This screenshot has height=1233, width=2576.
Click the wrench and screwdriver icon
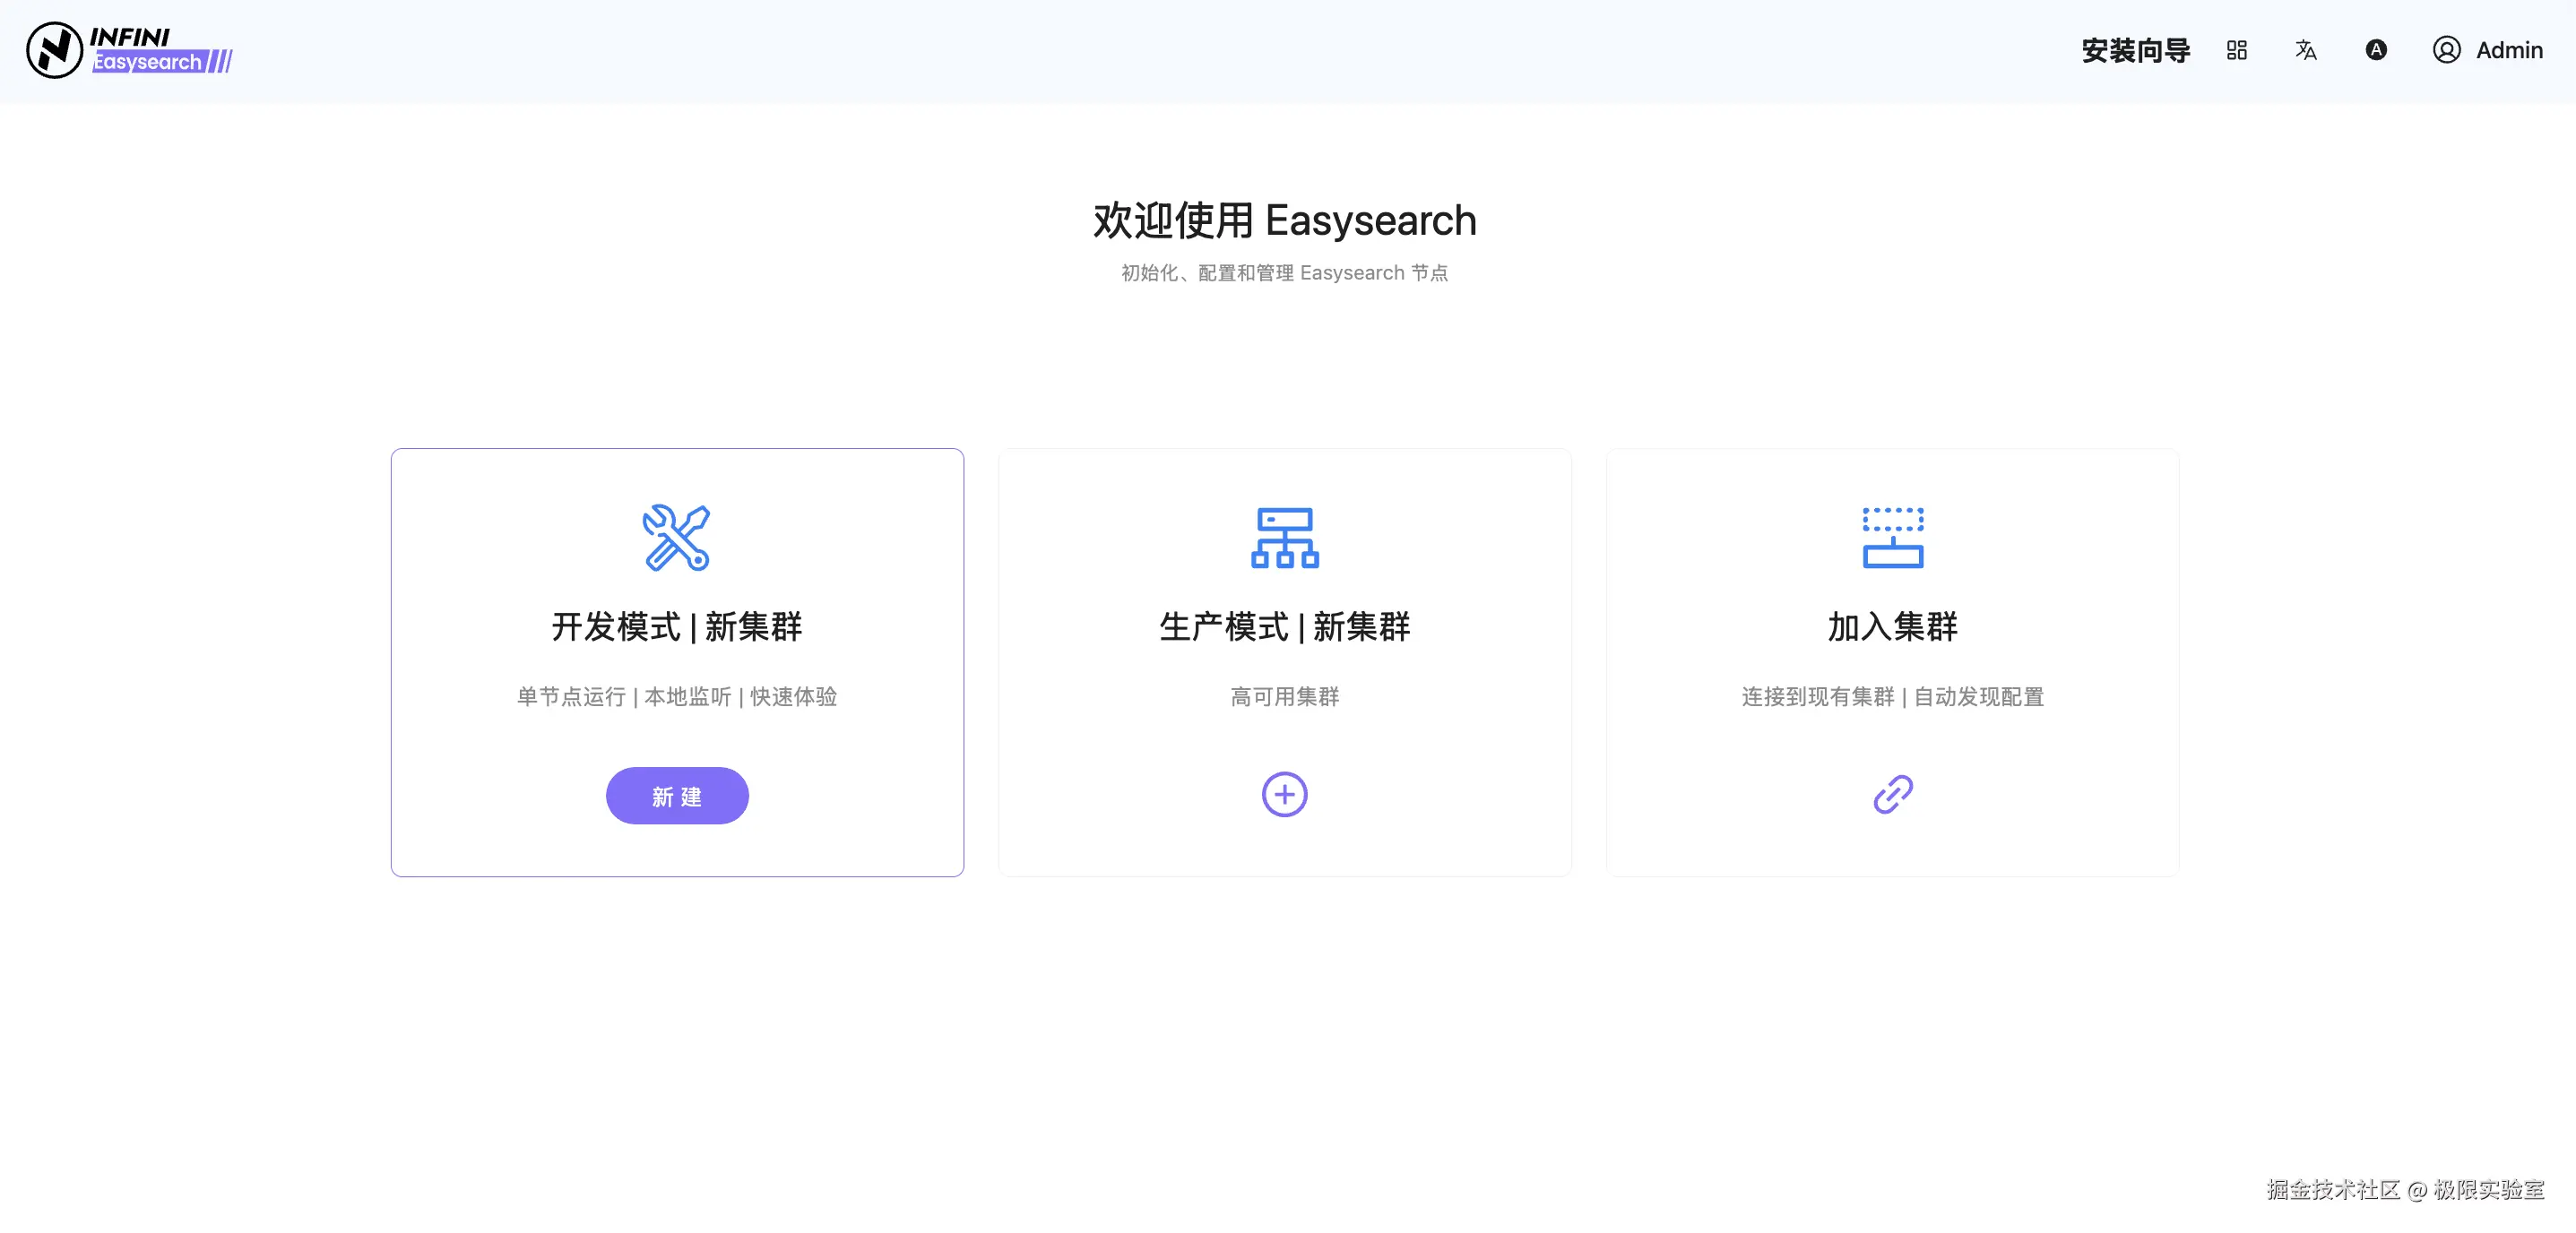(x=676, y=538)
